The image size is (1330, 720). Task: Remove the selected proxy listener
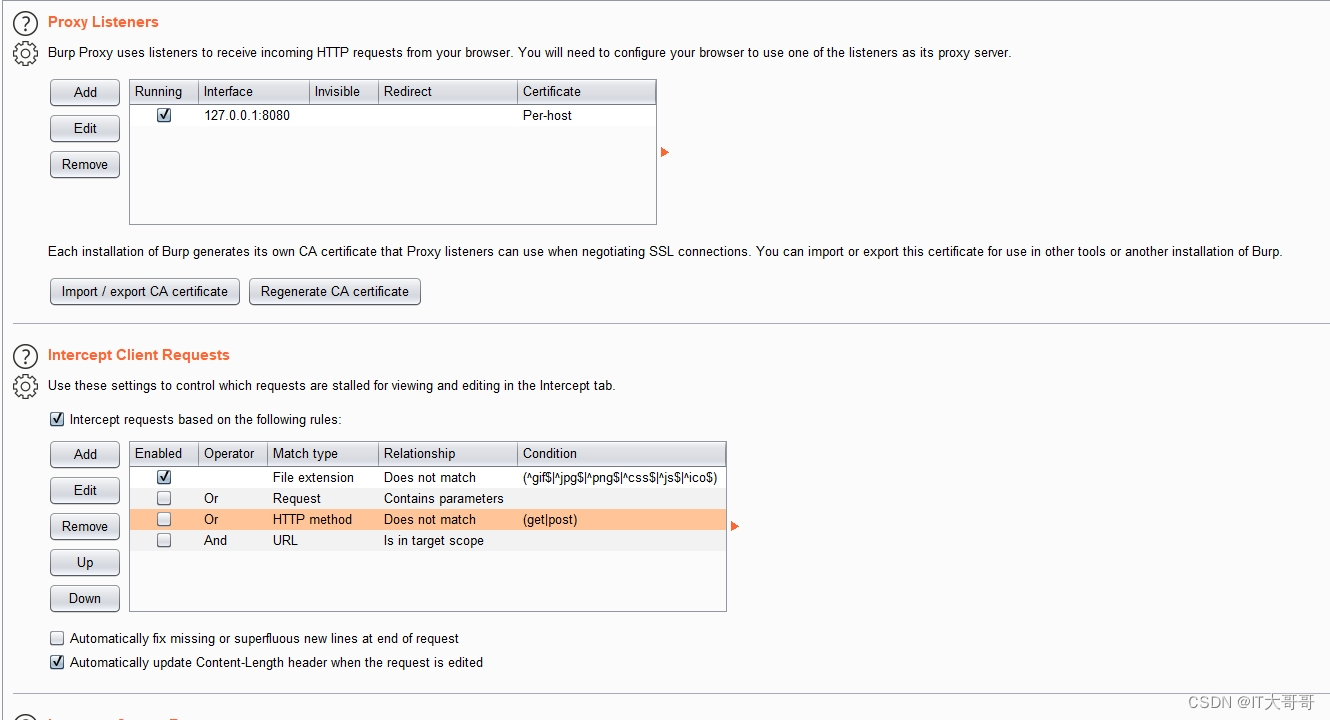85,164
